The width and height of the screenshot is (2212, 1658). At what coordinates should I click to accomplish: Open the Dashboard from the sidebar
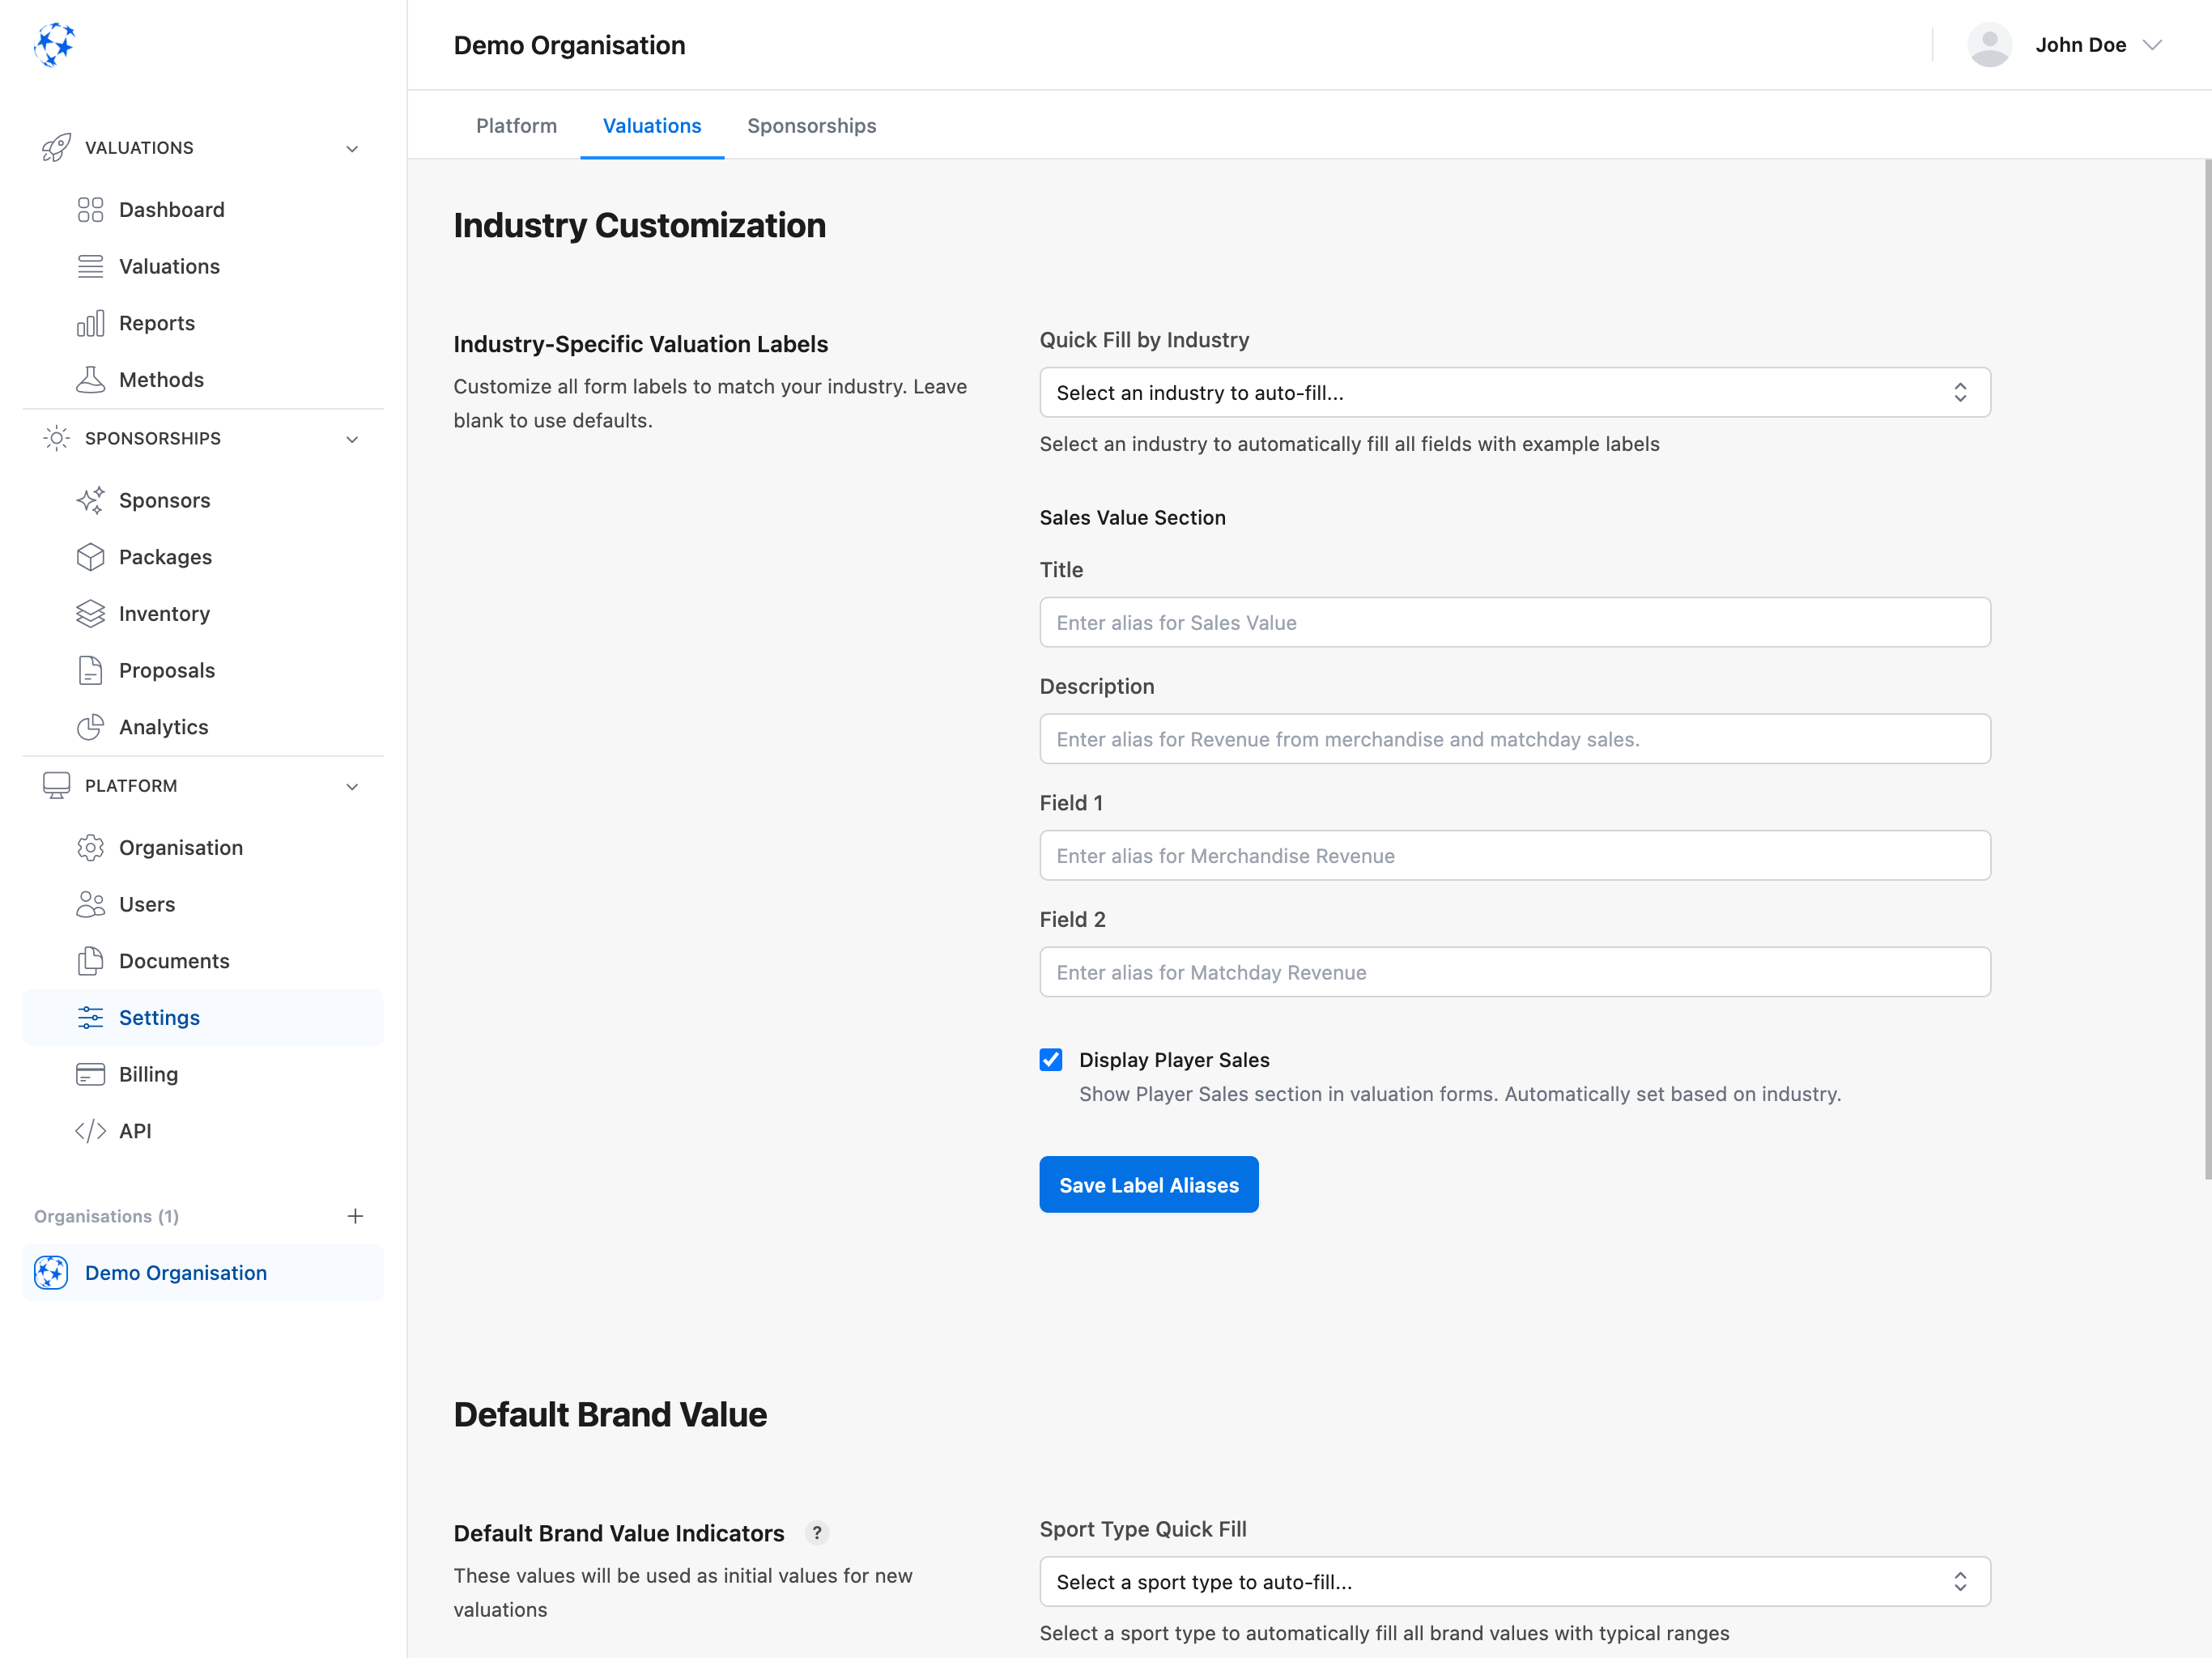coord(171,209)
